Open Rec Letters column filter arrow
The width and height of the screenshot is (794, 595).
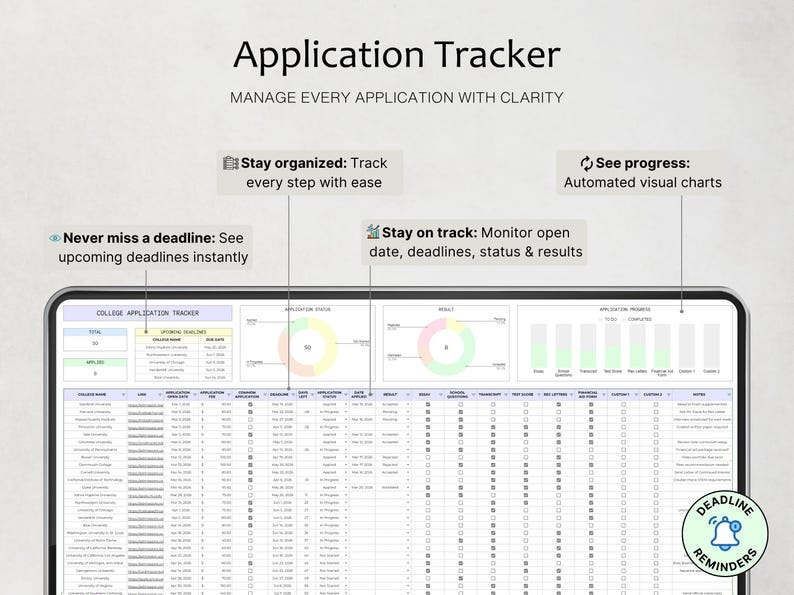pyautogui.click(x=572, y=394)
